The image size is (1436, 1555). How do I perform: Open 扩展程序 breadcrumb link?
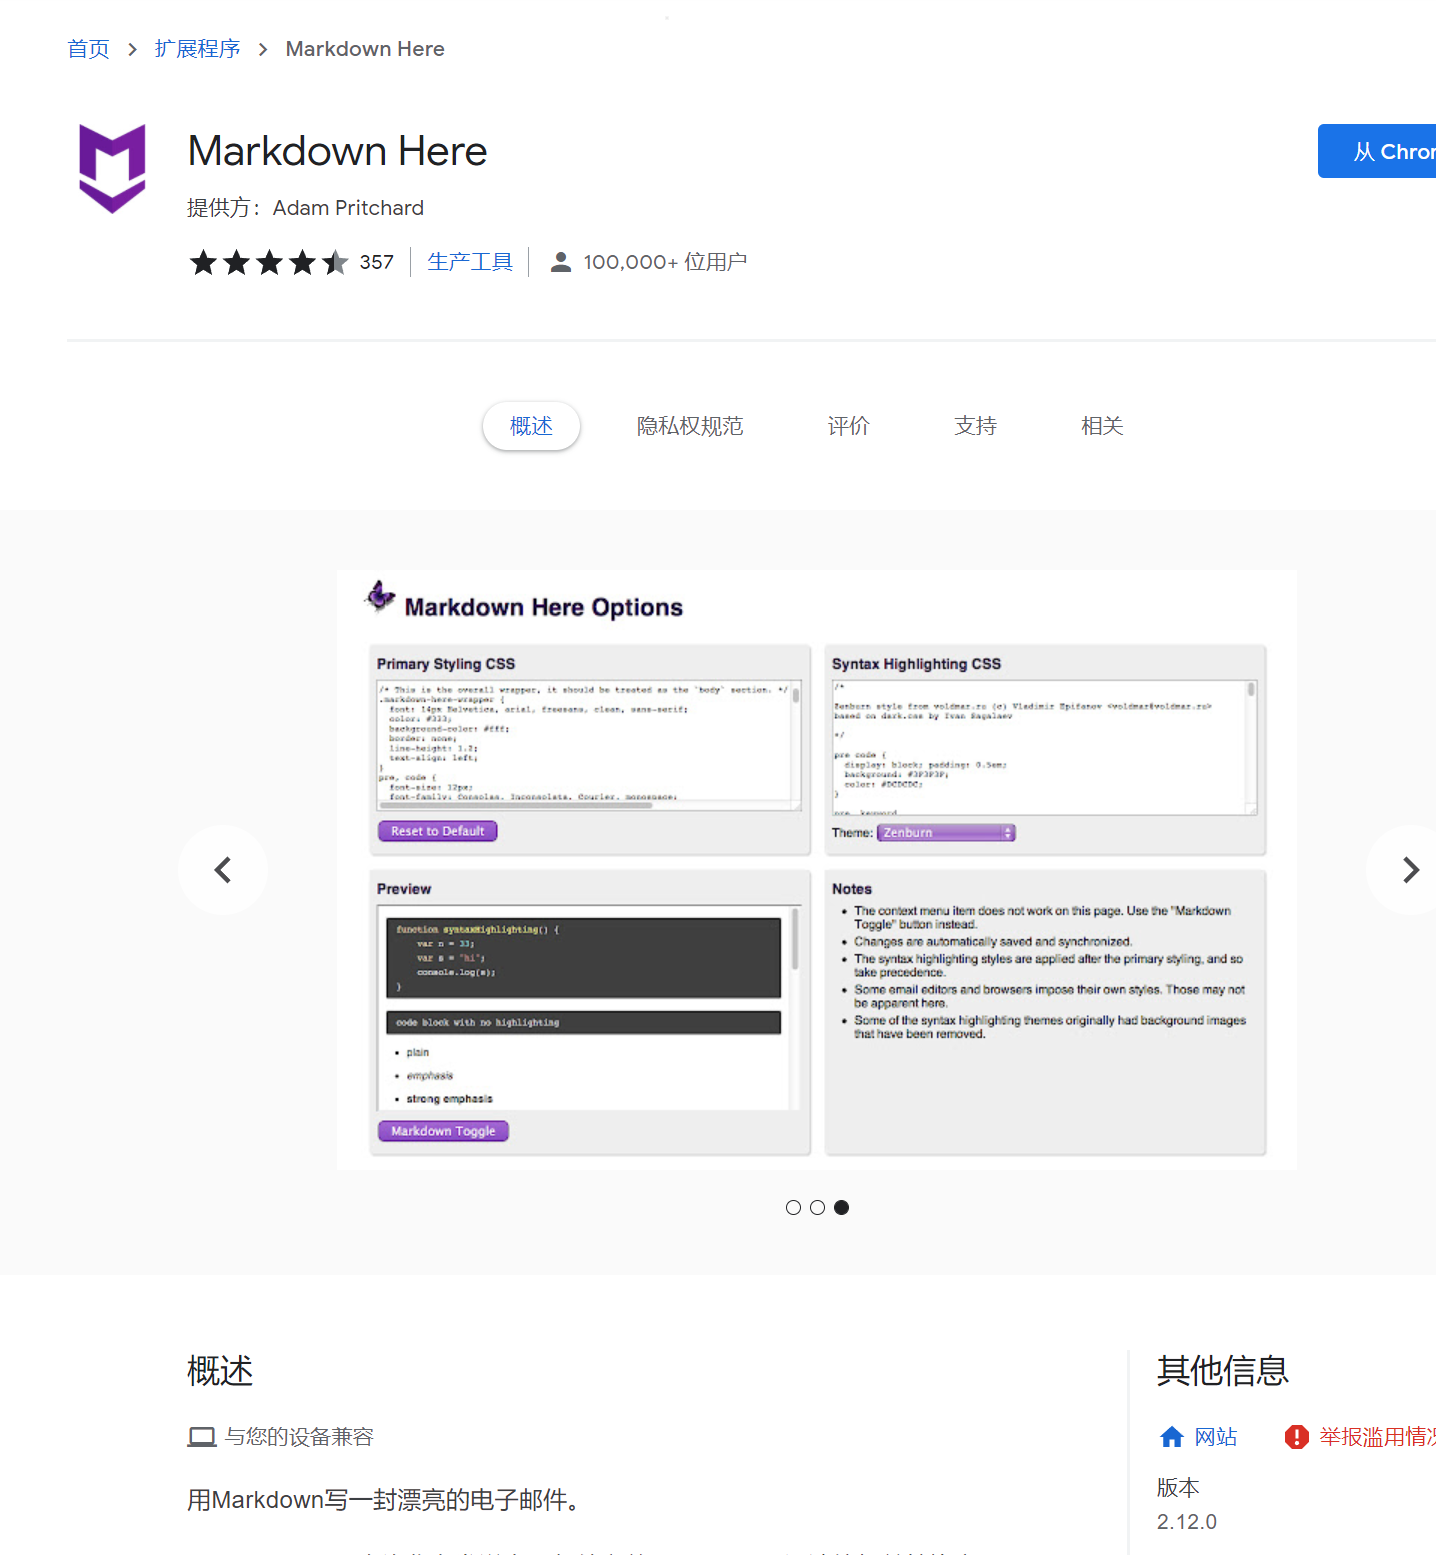[x=197, y=49]
